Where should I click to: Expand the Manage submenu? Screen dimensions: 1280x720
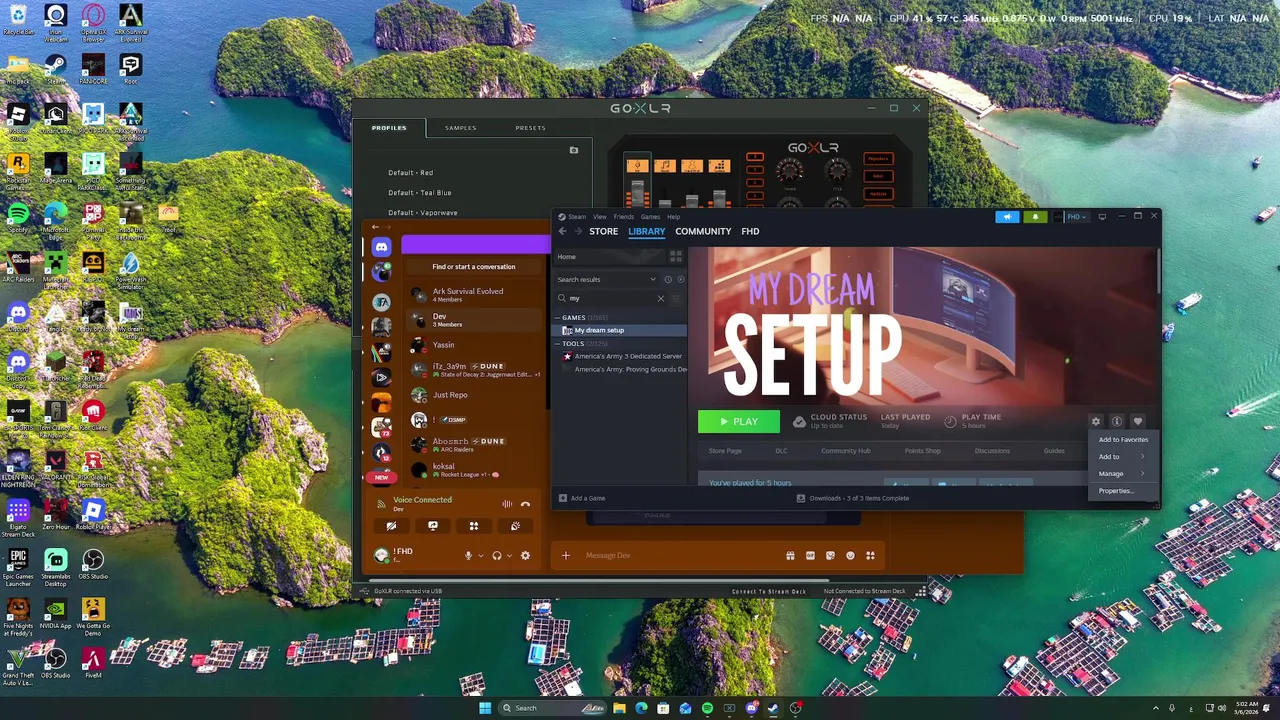click(1123, 474)
